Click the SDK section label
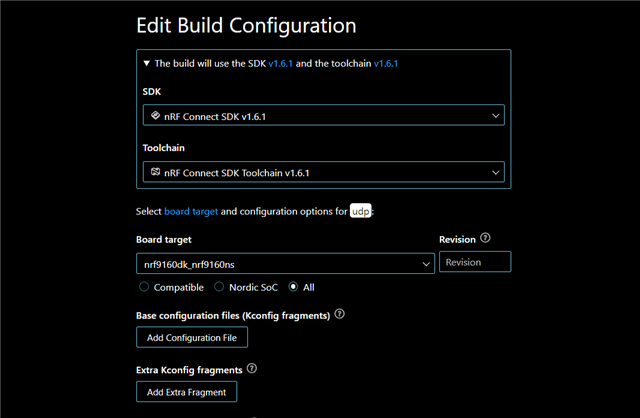Image resolution: width=640 pixels, height=418 pixels. point(152,91)
